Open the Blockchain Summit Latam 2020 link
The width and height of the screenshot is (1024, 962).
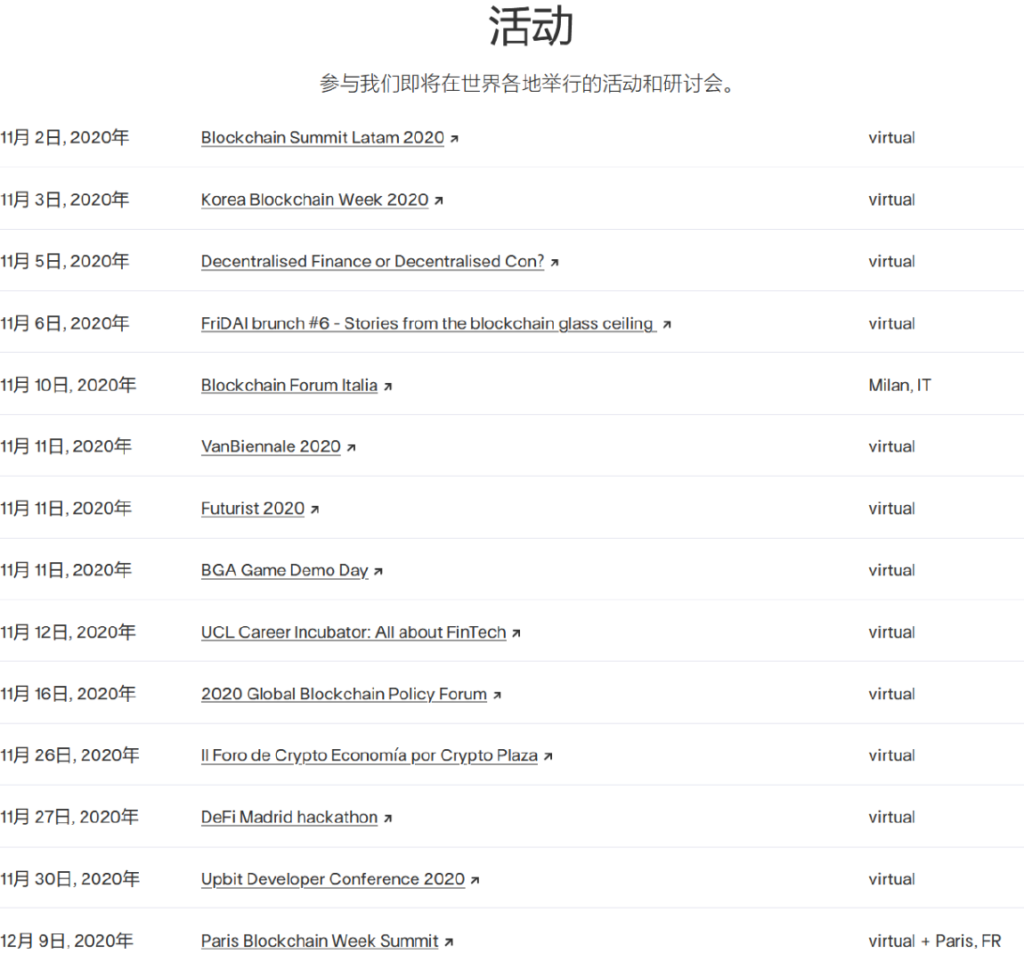click(323, 138)
